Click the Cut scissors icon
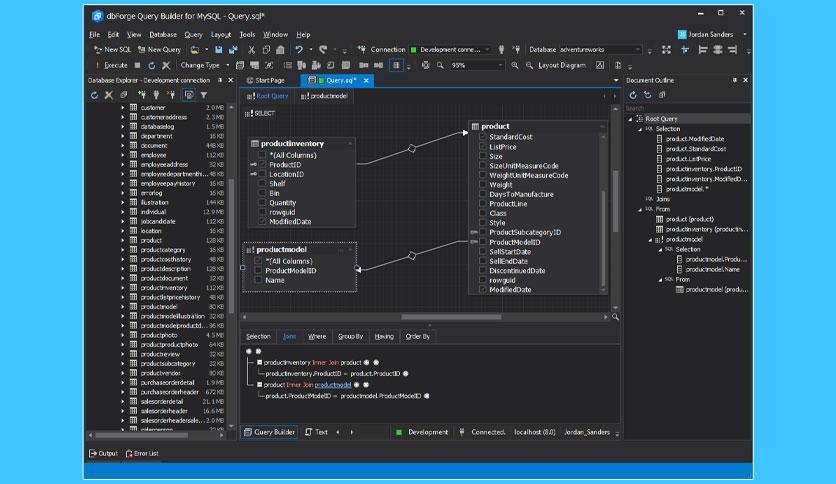 pyautogui.click(x=252, y=50)
